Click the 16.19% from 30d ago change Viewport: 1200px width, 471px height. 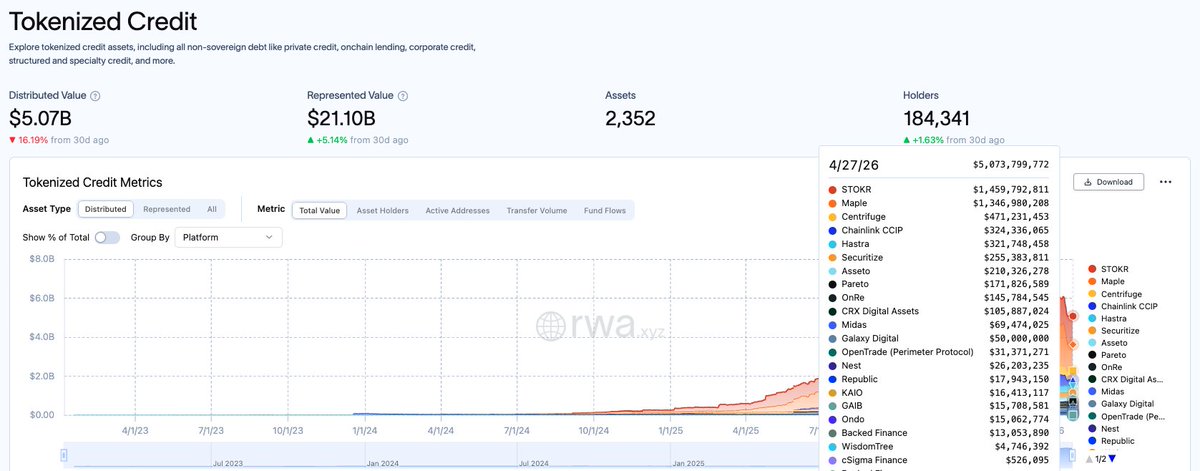[x=59, y=140]
